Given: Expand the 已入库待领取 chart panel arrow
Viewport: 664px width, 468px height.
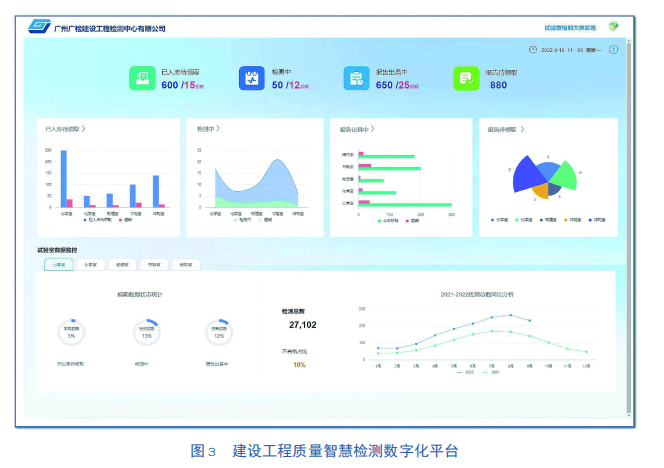Looking at the screenshot, I should (x=84, y=129).
